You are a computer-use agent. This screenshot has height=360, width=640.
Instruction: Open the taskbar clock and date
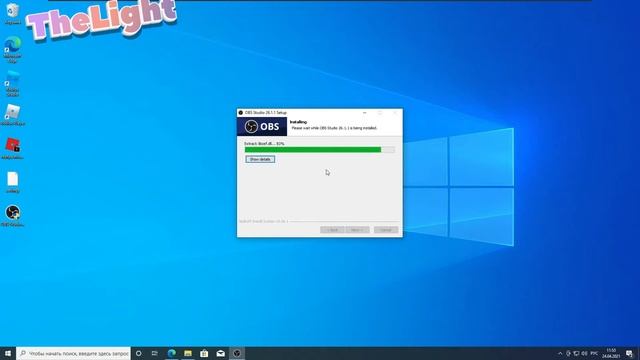point(611,353)
